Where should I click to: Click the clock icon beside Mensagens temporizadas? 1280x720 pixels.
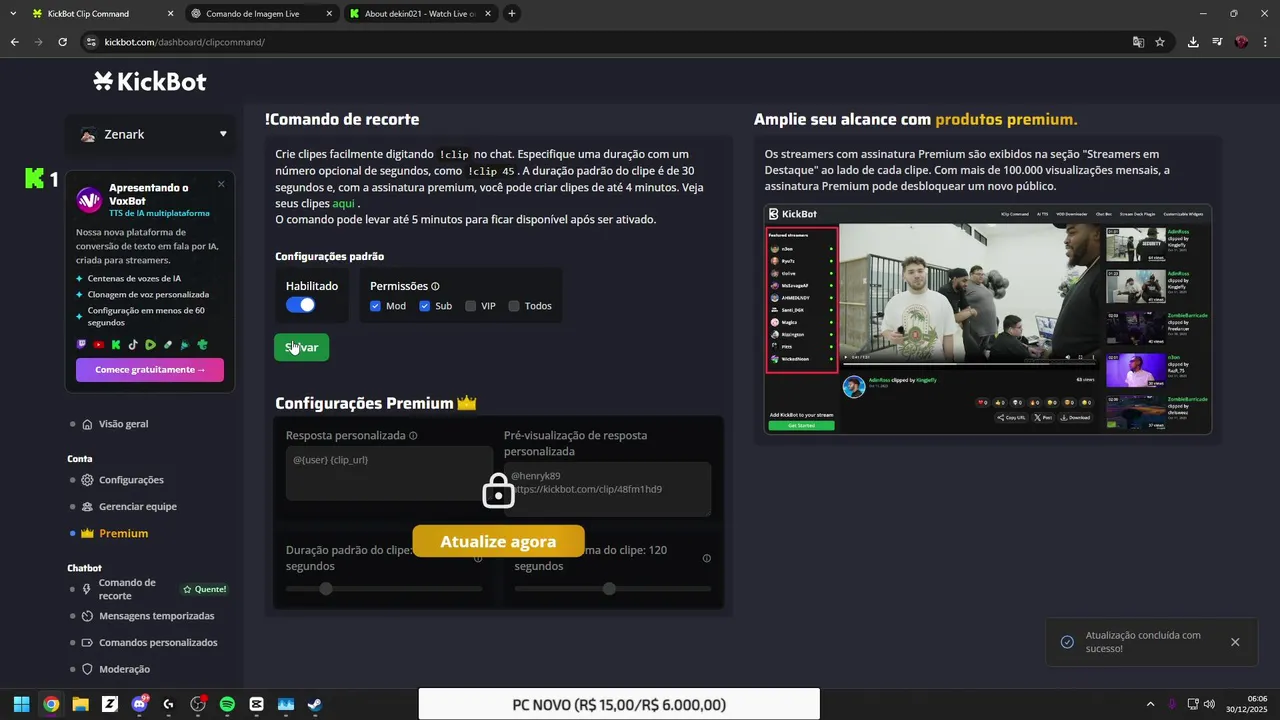pyautogui.click(x=88, y=616)
